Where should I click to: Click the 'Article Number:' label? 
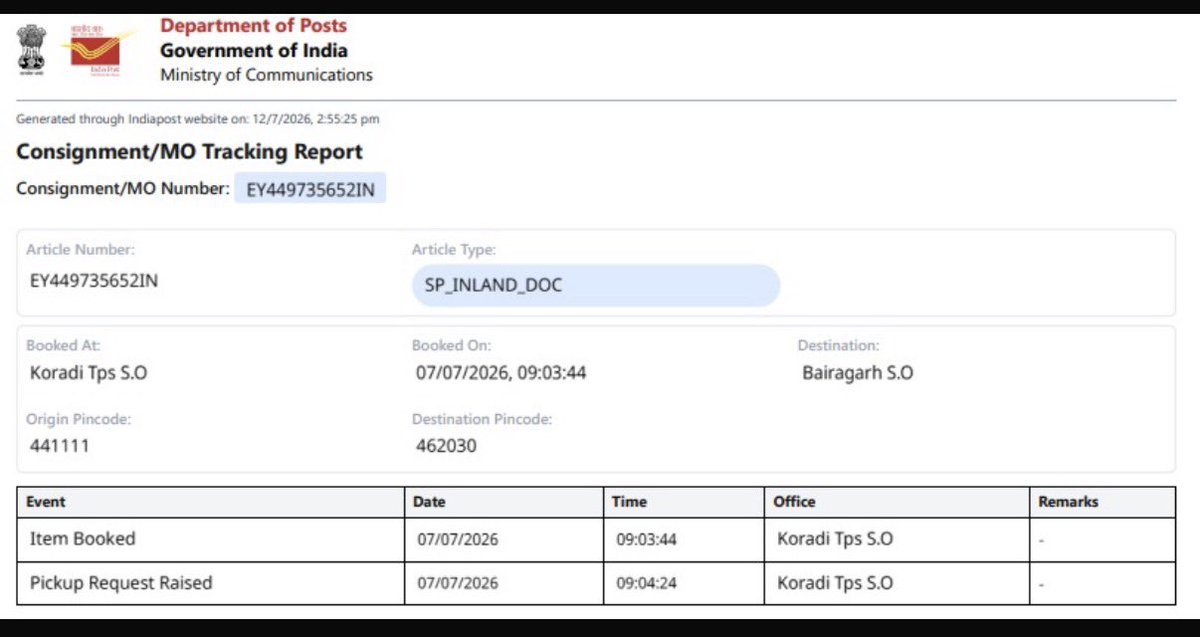pos(80,249)
